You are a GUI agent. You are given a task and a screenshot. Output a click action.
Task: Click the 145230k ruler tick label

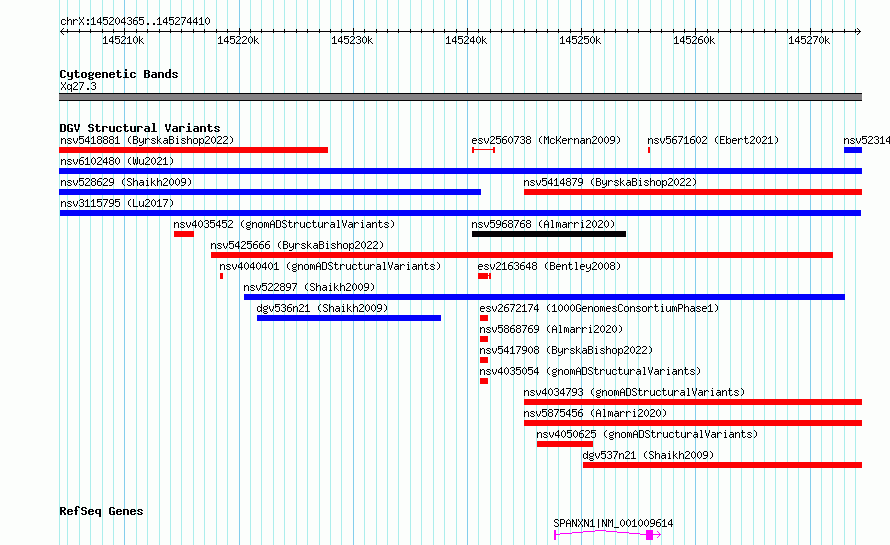pyautogui.click(x=352, y=40)
